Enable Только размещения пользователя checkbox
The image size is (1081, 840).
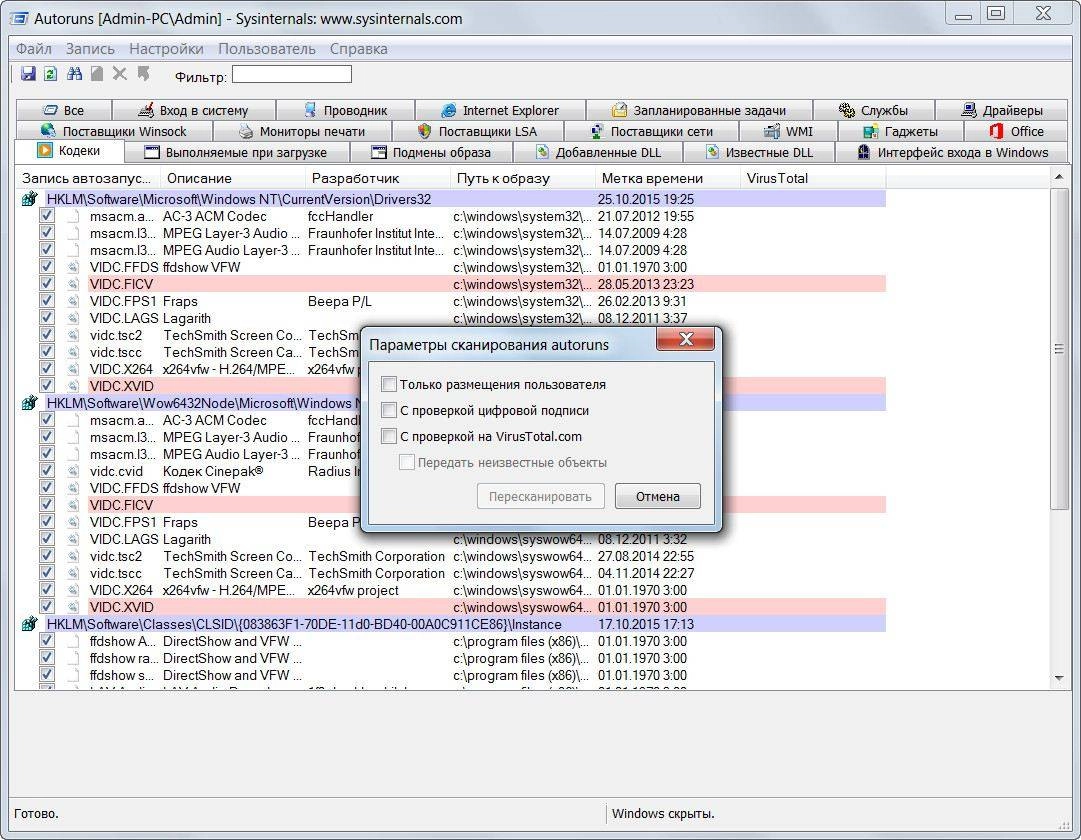pyautogui.click(x=389, y=384)
